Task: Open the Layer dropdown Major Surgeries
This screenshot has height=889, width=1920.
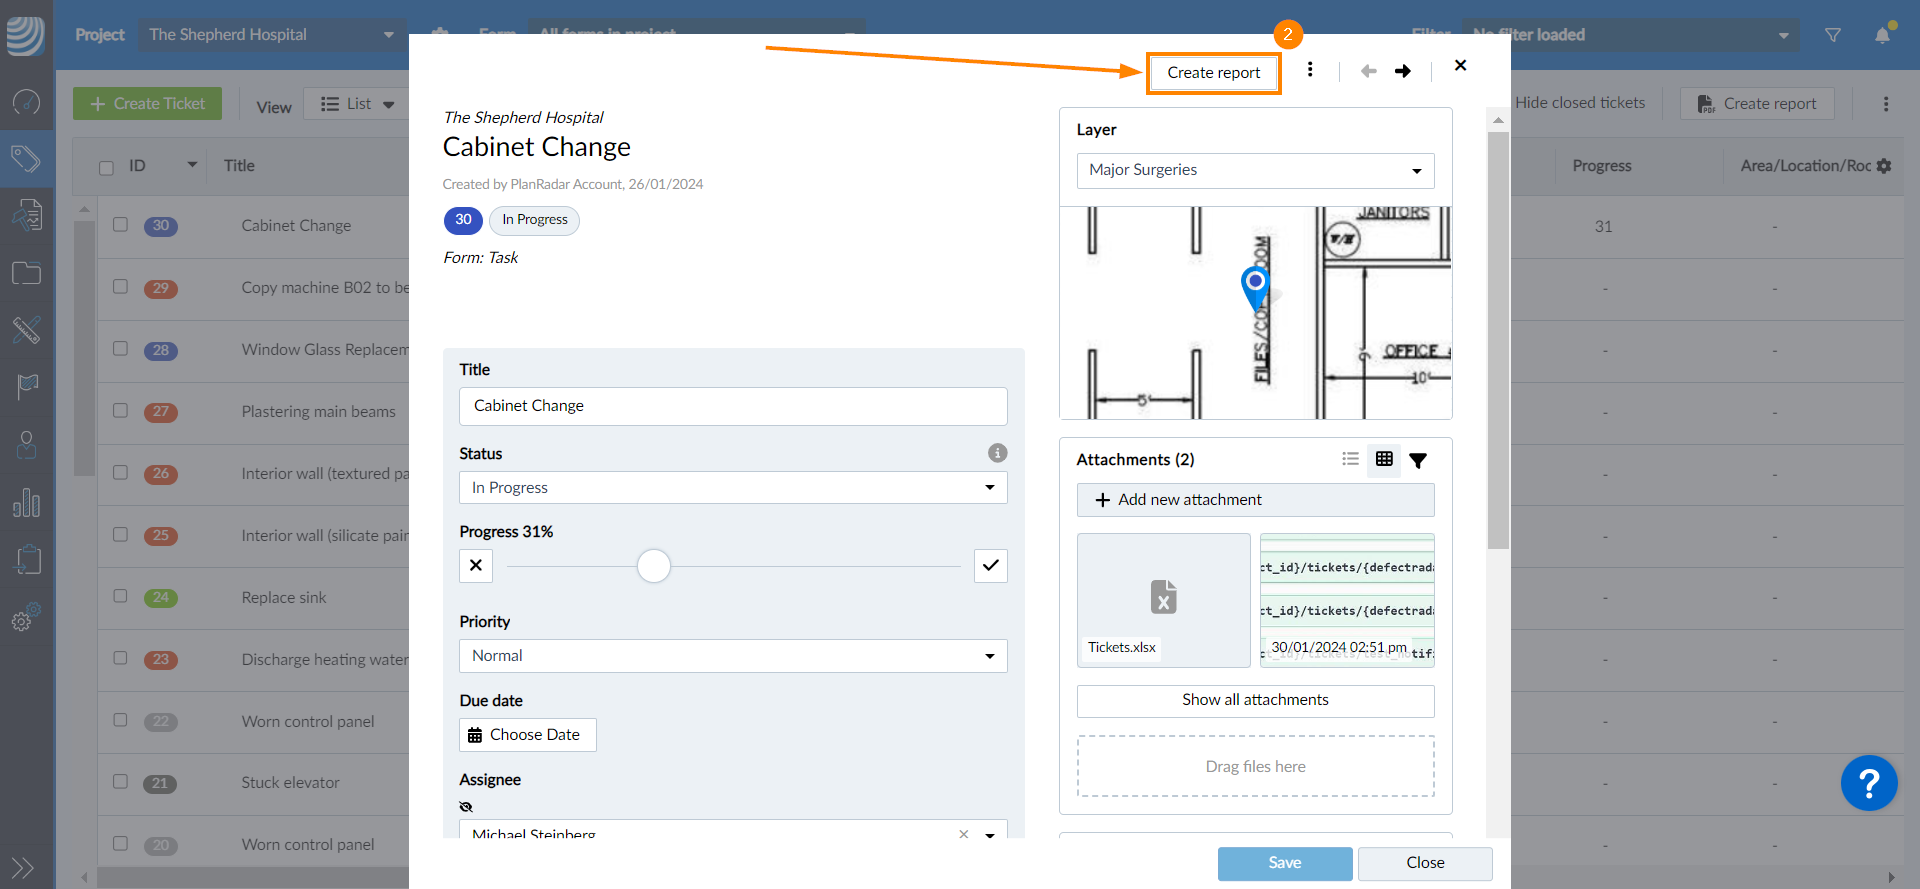Action: 1255,171
